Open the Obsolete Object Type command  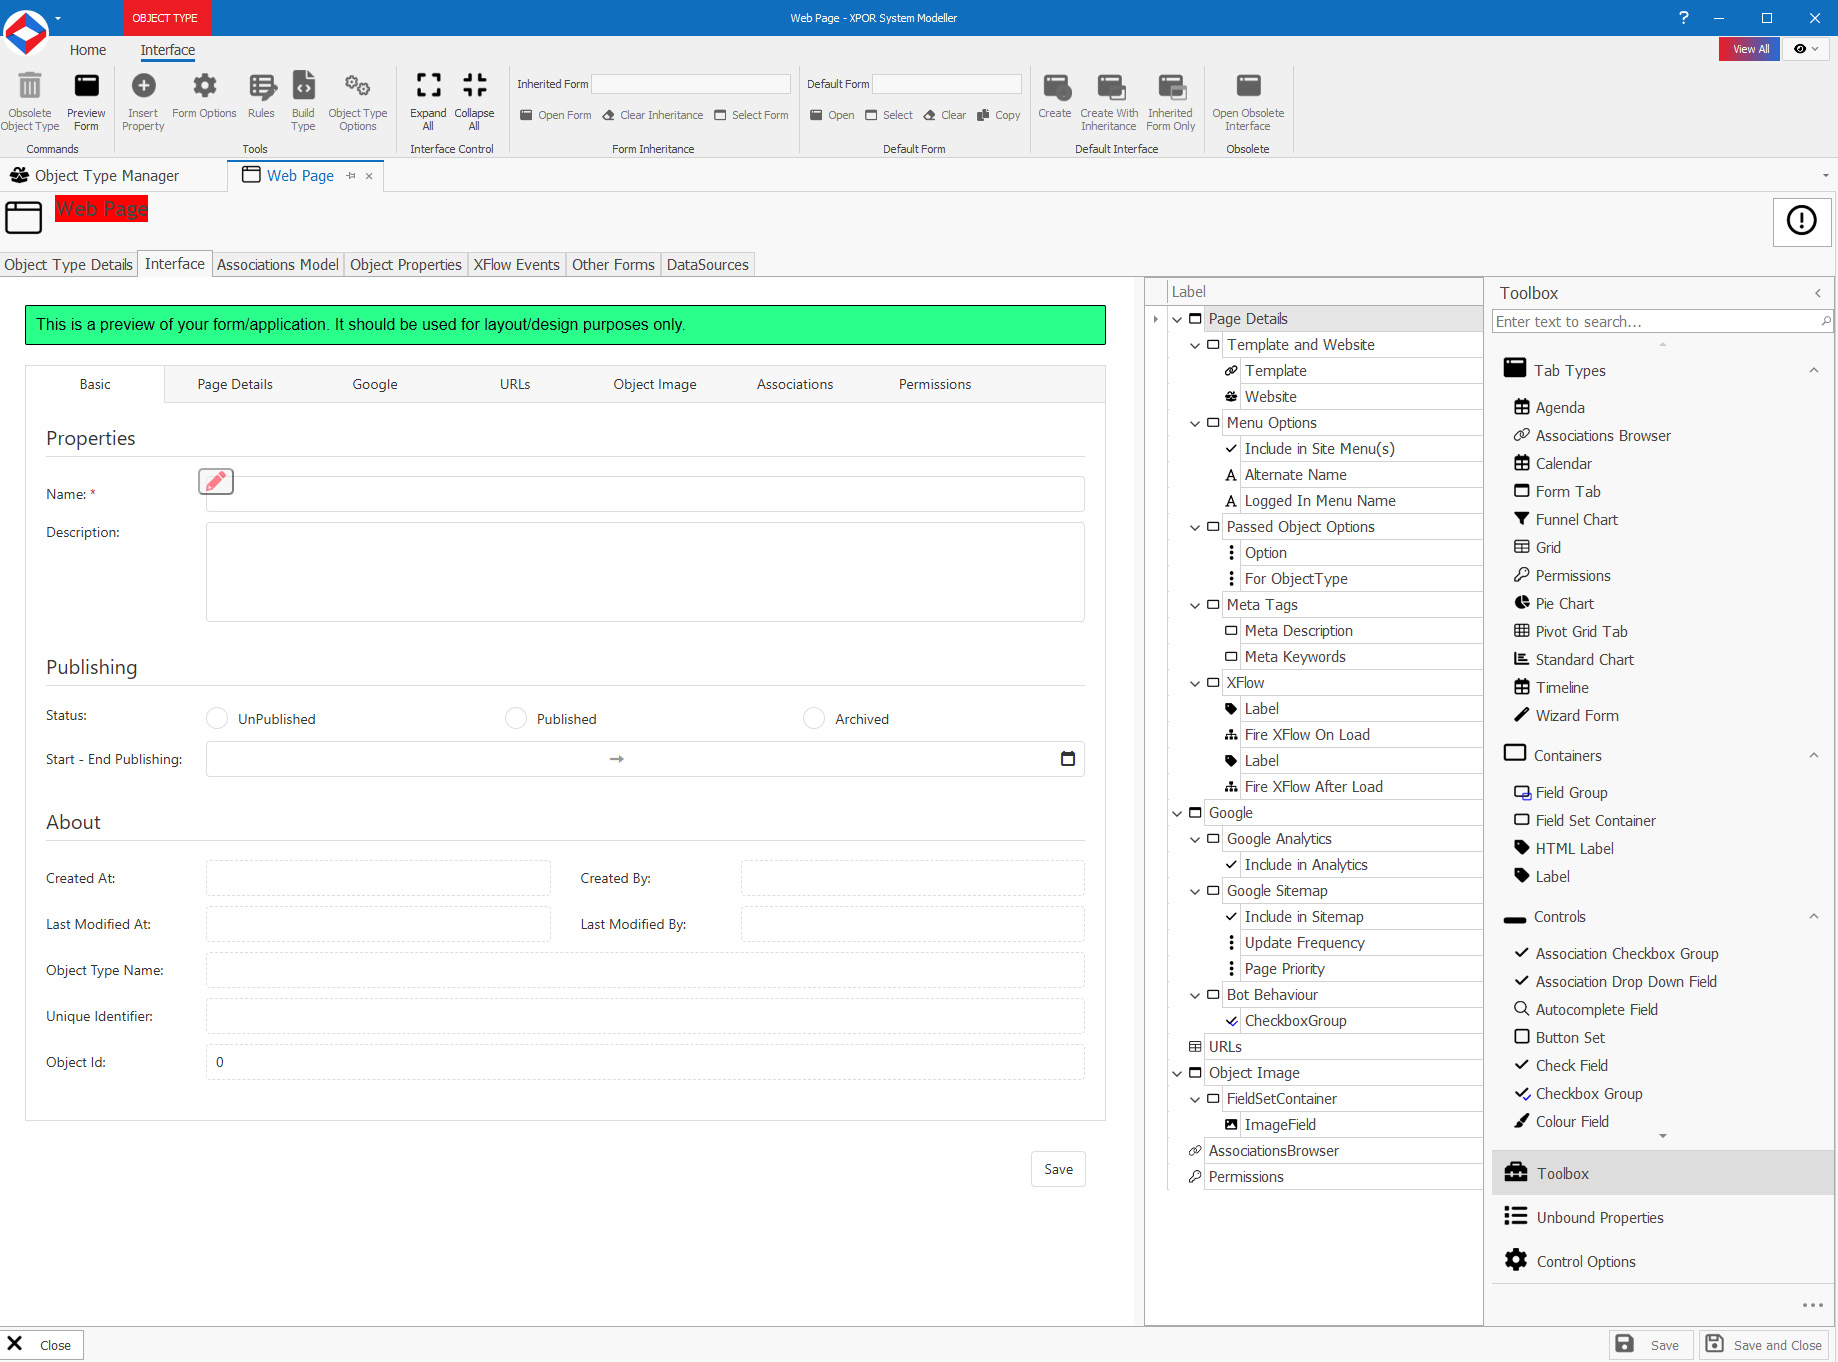tap(30, 99)
